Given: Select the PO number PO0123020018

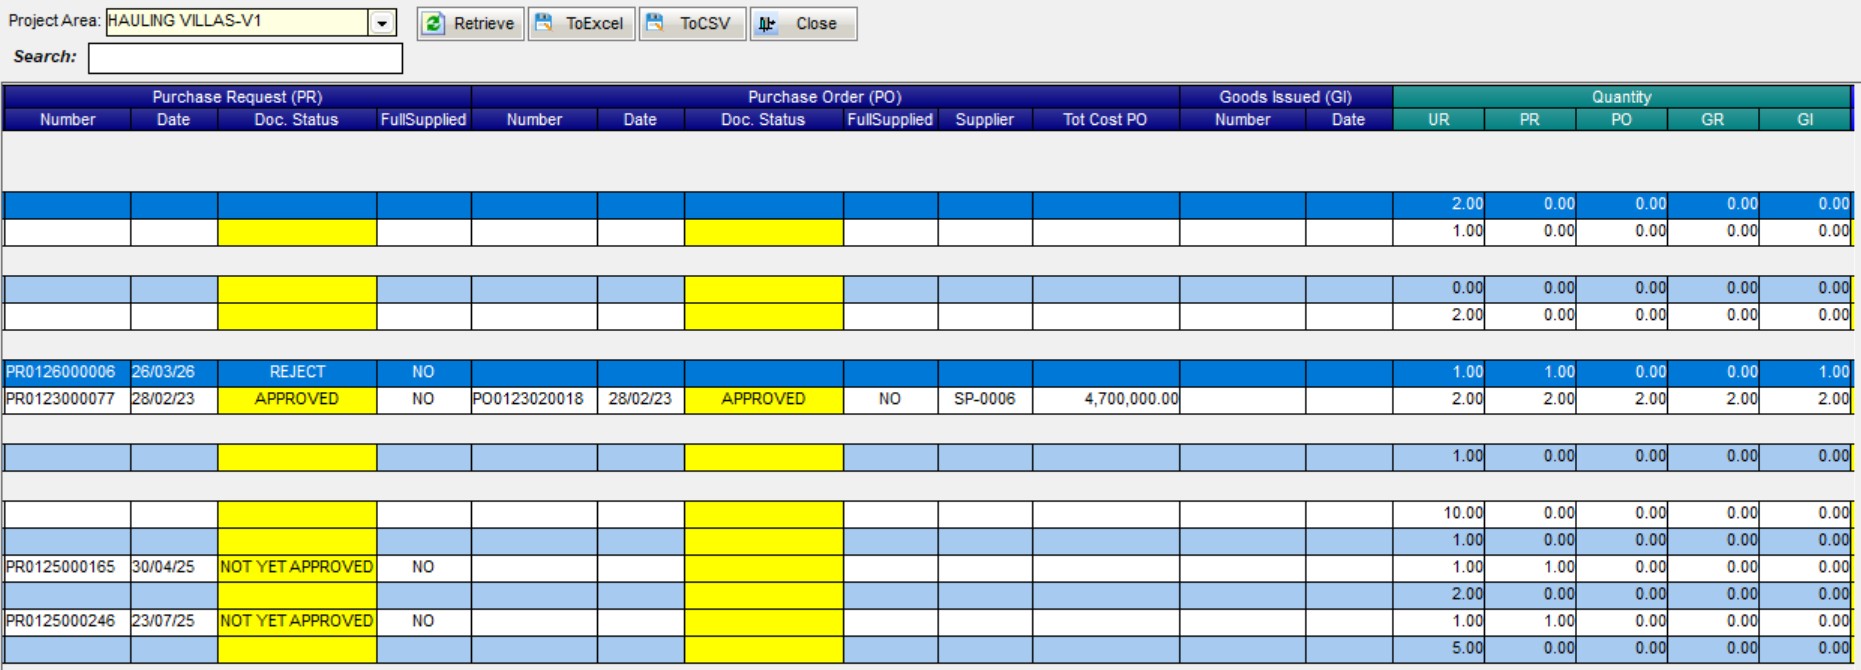Looking at the screenshot, I should pyautogui.click(x=534, y=399).
